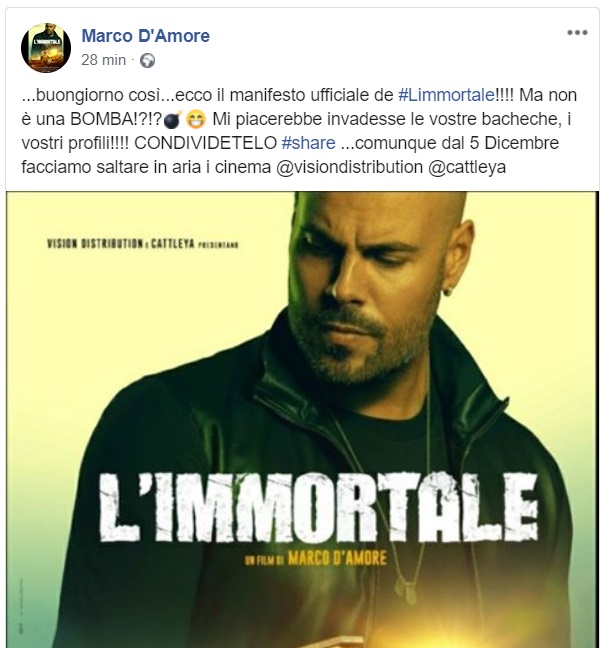
Task: Click the 'un film di Marco D'Amore' credit
Action: 316,559
